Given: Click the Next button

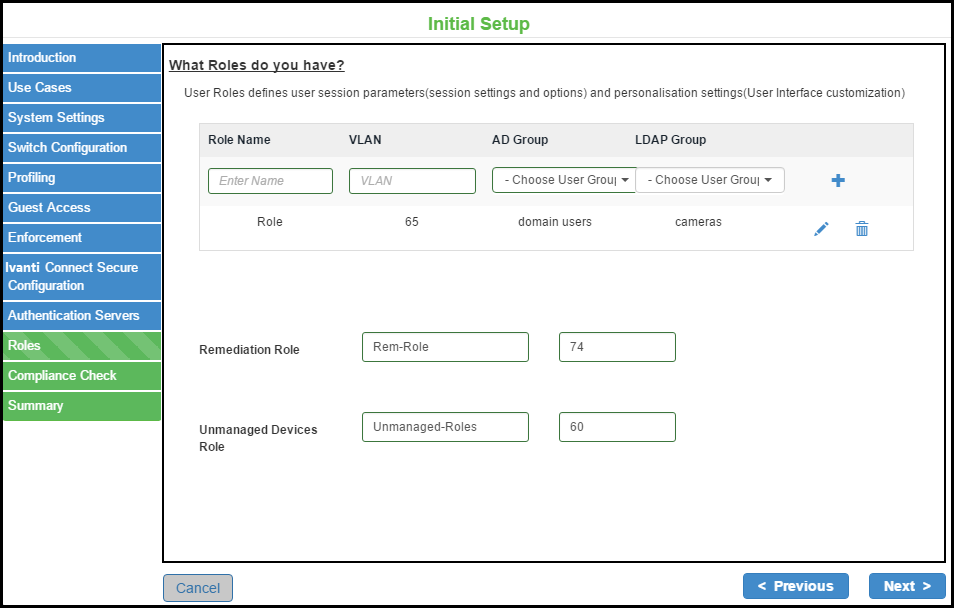Looking at the screenshot, I should tap(907, 586).
